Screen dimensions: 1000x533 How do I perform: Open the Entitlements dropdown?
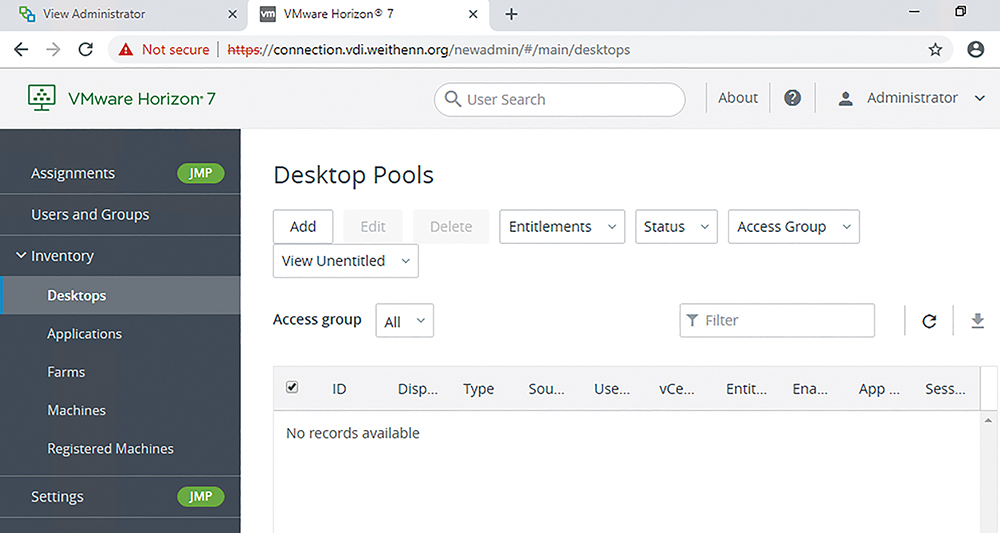562,226
